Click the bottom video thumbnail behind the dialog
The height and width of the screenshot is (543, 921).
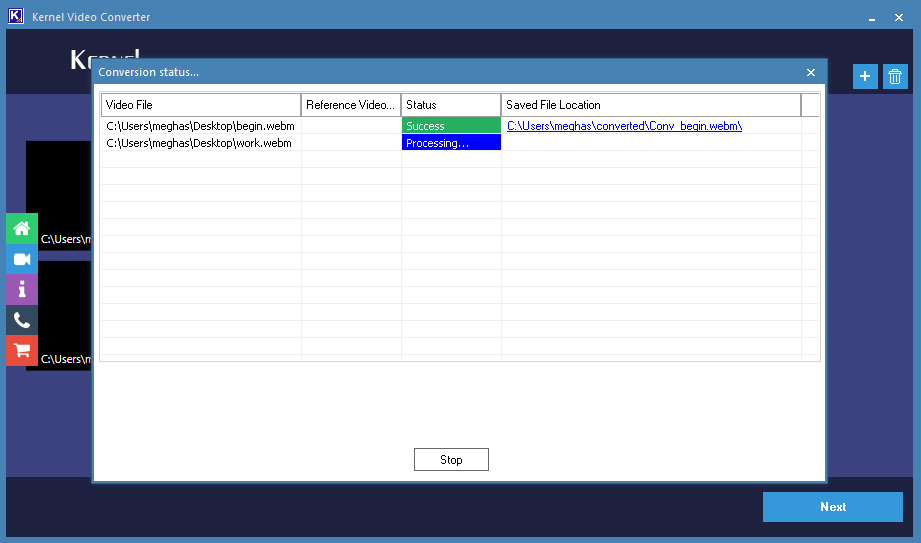click(59, 316)
